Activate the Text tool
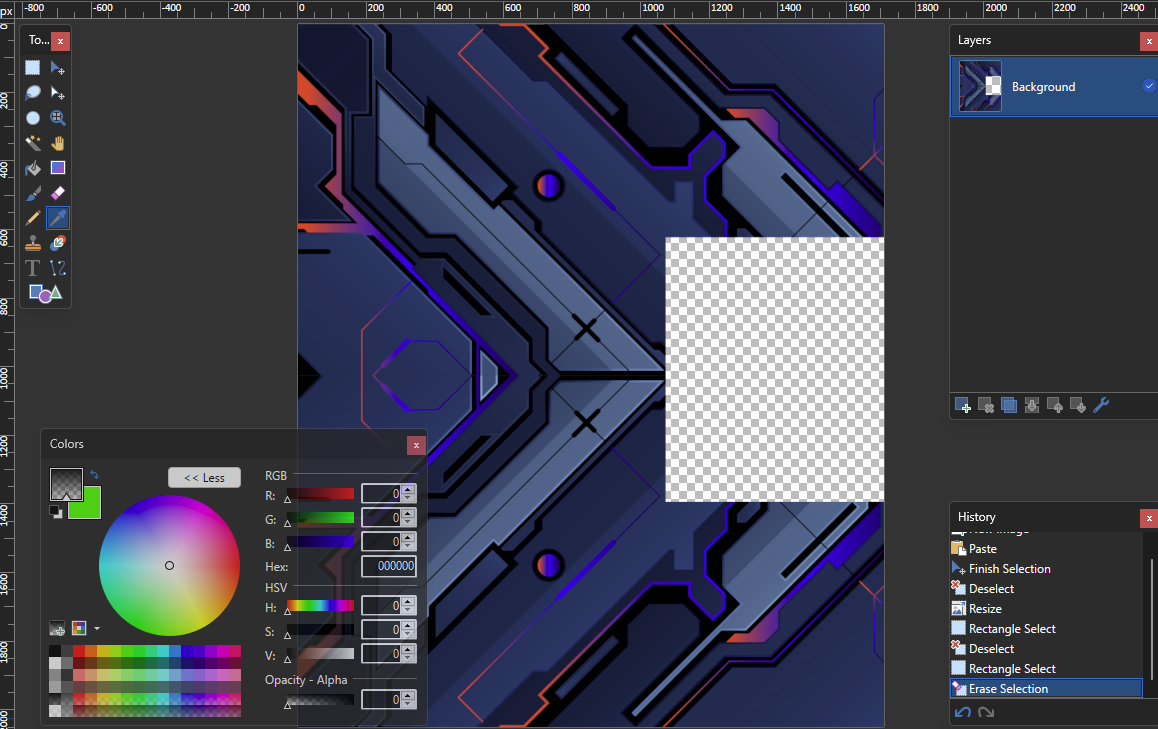 [32, 268]
